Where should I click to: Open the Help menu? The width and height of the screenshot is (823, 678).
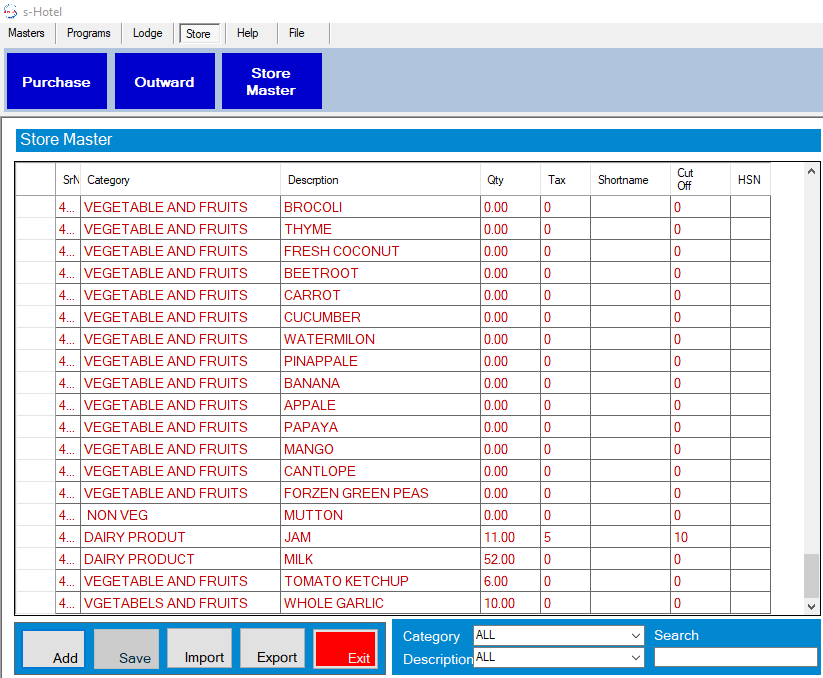pyautogui.click(x=248, y=33)
